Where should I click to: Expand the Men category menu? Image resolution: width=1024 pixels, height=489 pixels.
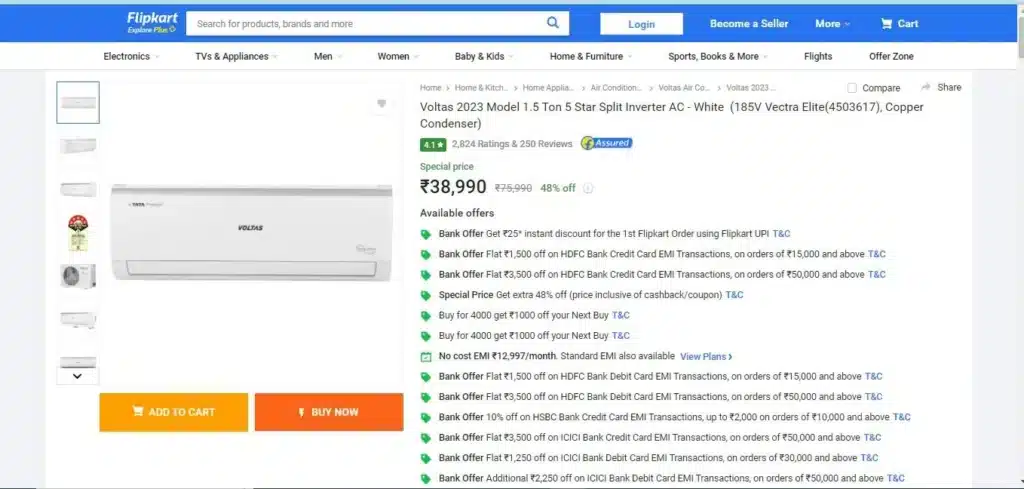[x=328, y=56]
